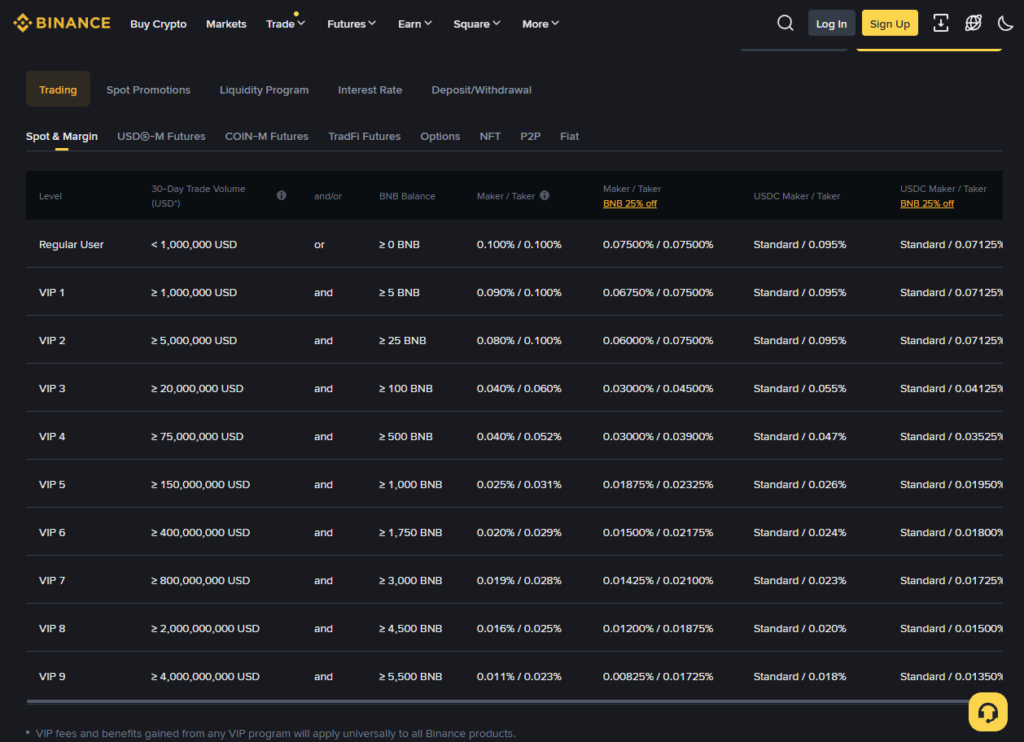Open the NFT sub-tab
Screen dimensions: 1024x742
pyautogui.click(x=490, y=136)
